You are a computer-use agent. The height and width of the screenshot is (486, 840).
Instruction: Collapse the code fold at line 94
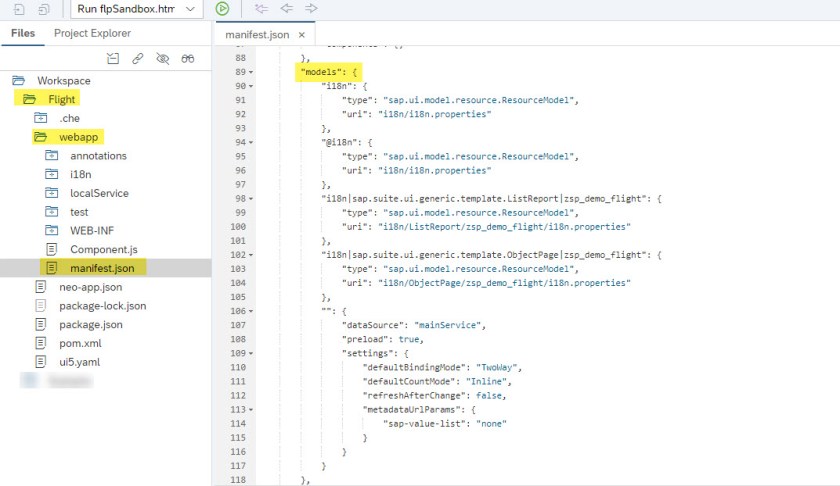click(x=251, y=143)
